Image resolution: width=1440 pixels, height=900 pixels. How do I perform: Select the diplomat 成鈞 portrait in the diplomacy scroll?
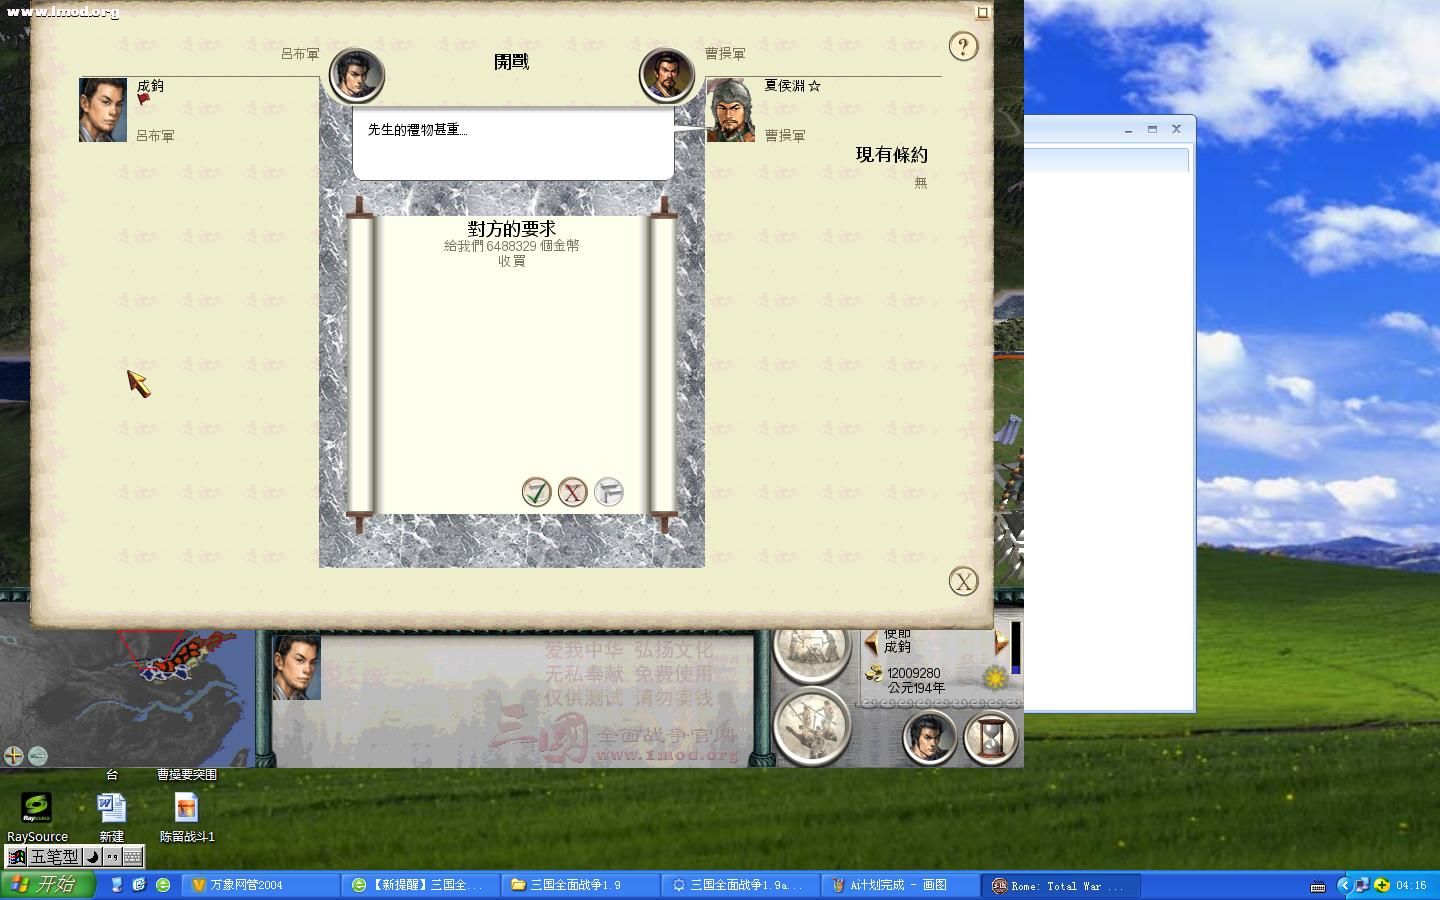point(103,110)
